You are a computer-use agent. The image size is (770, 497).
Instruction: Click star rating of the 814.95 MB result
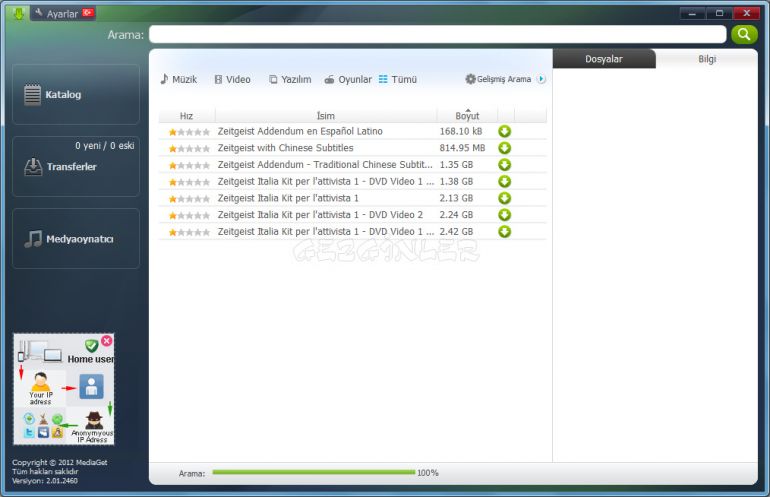(189, 148)
